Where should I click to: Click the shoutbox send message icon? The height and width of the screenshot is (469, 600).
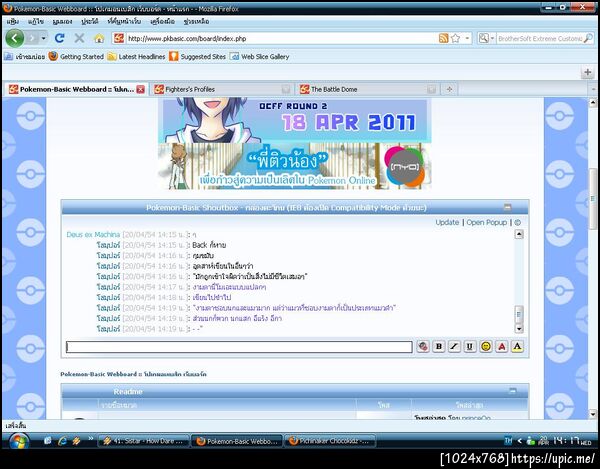pos(422,347)
